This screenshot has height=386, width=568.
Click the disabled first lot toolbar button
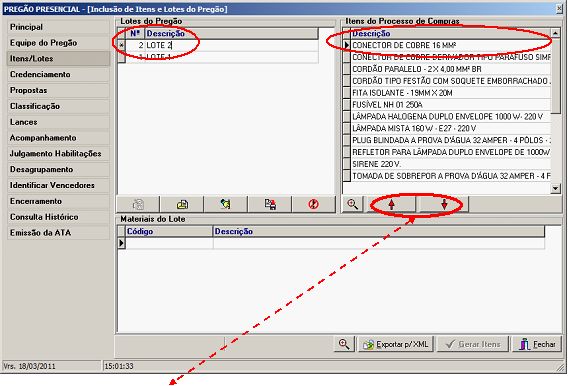coord(138,205)
